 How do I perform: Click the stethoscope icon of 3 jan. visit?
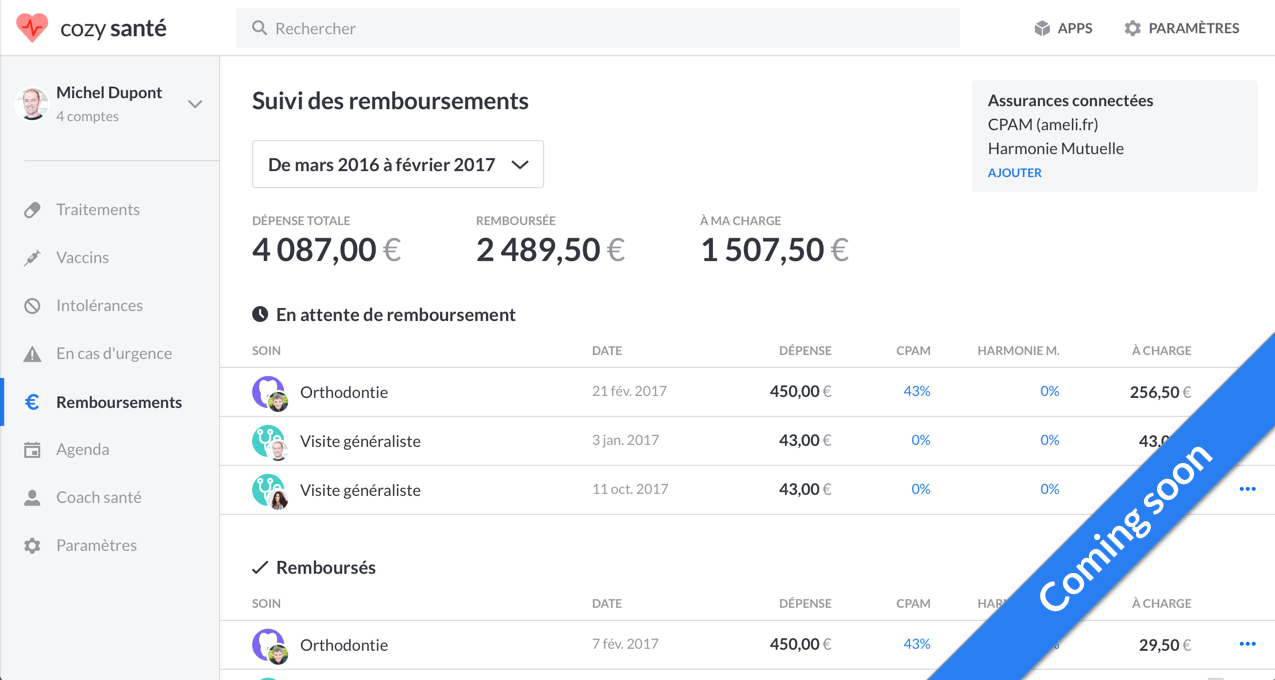(x=268, y=440)
